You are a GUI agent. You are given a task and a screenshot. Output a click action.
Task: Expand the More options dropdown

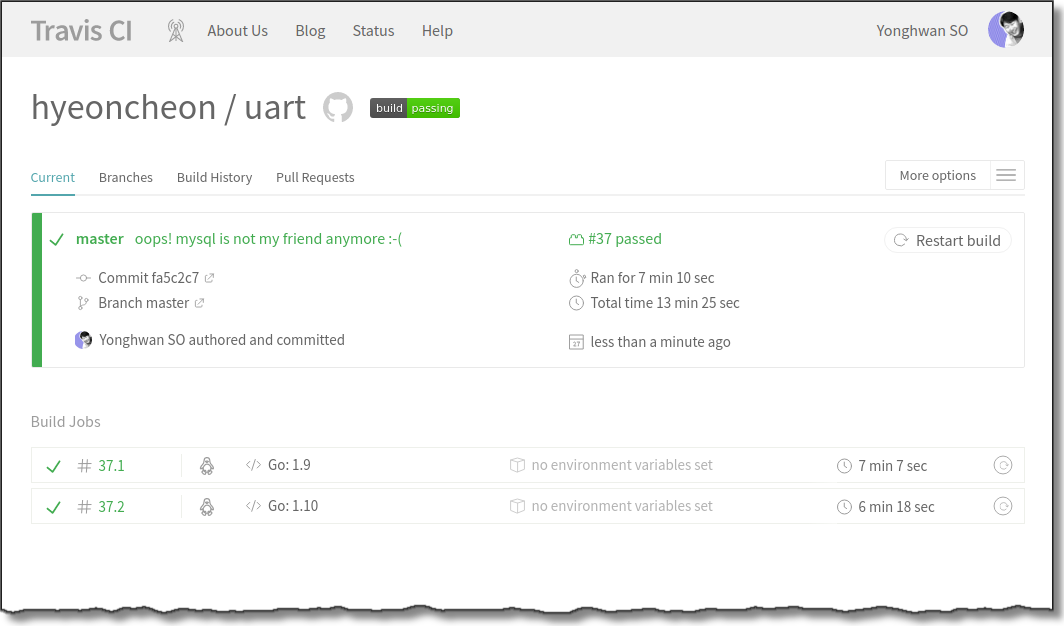click(937, 176)
